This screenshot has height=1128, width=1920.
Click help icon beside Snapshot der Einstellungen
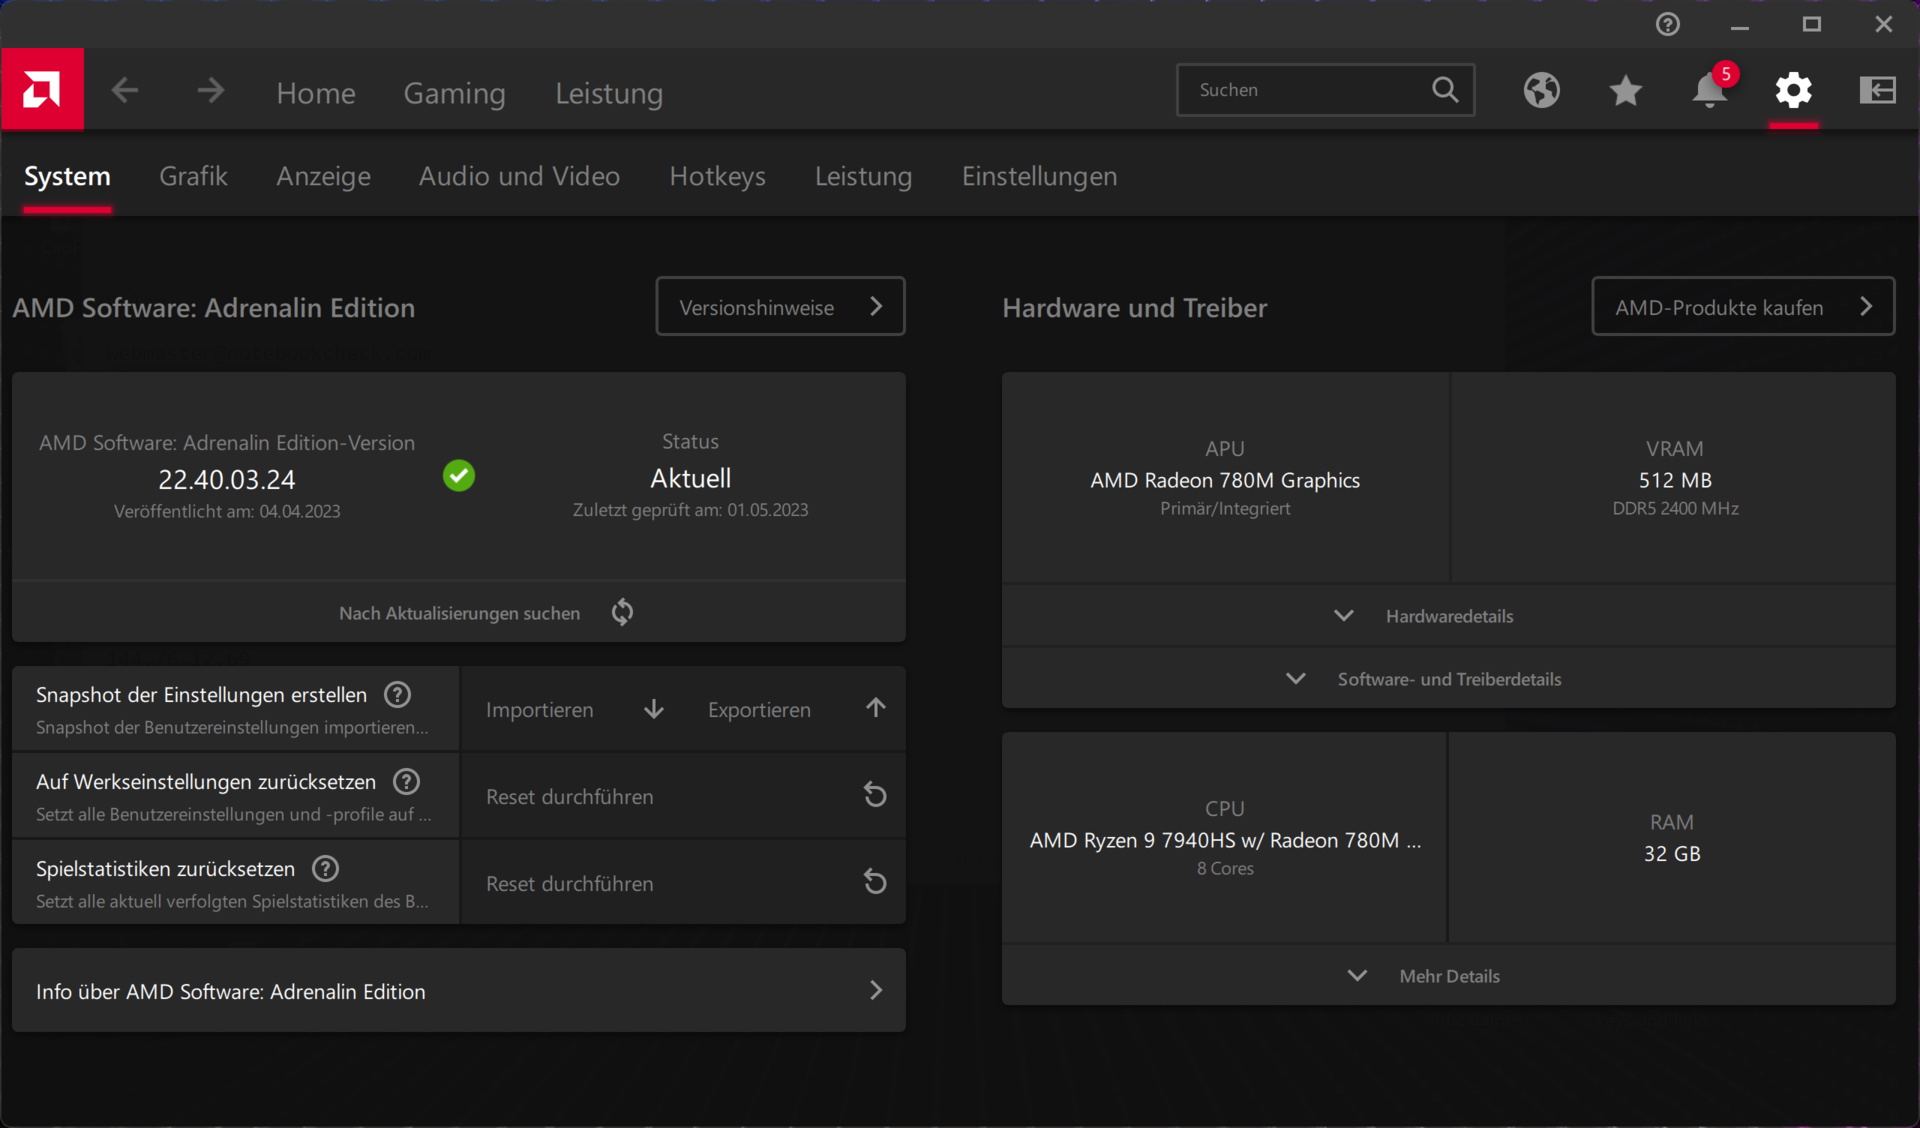click(397, 694)
